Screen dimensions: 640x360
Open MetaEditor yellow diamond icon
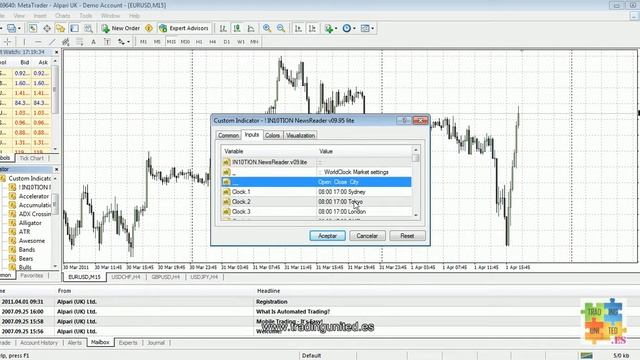pyautogui.click(x=149, y=28)
